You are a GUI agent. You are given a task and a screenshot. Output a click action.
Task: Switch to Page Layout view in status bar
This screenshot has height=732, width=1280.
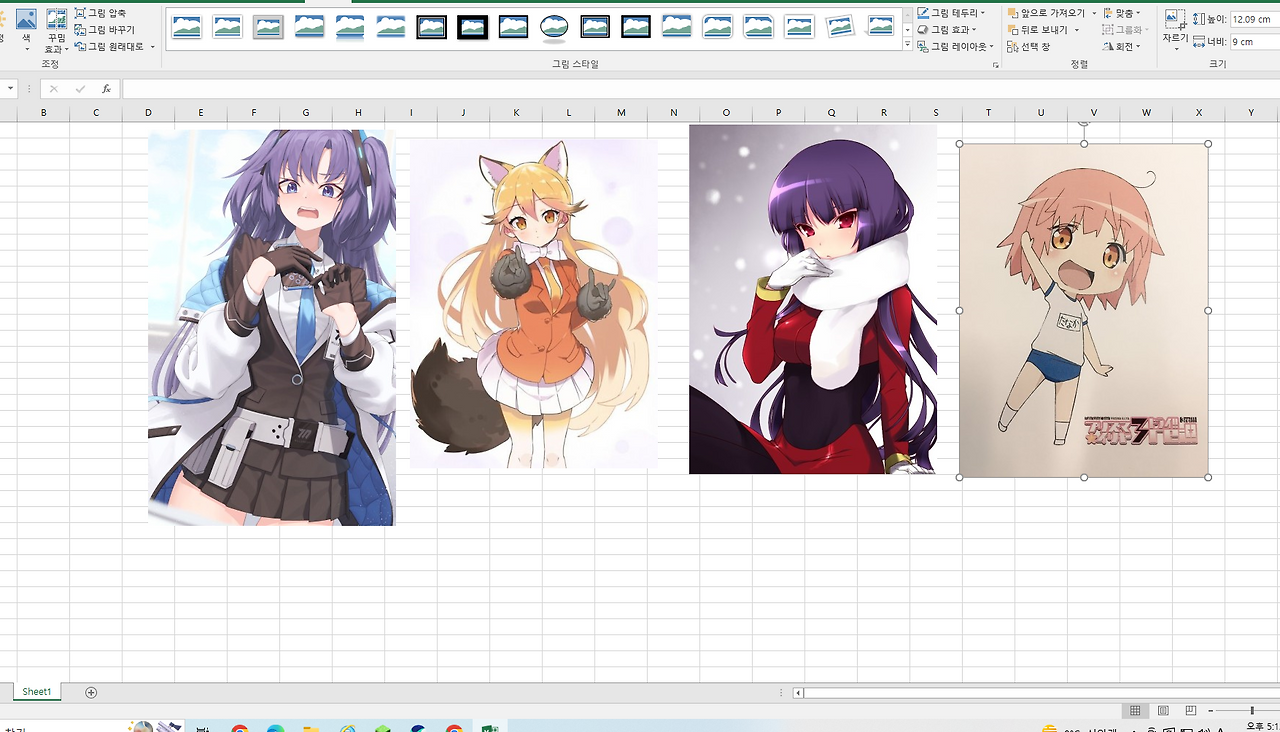1163,711
